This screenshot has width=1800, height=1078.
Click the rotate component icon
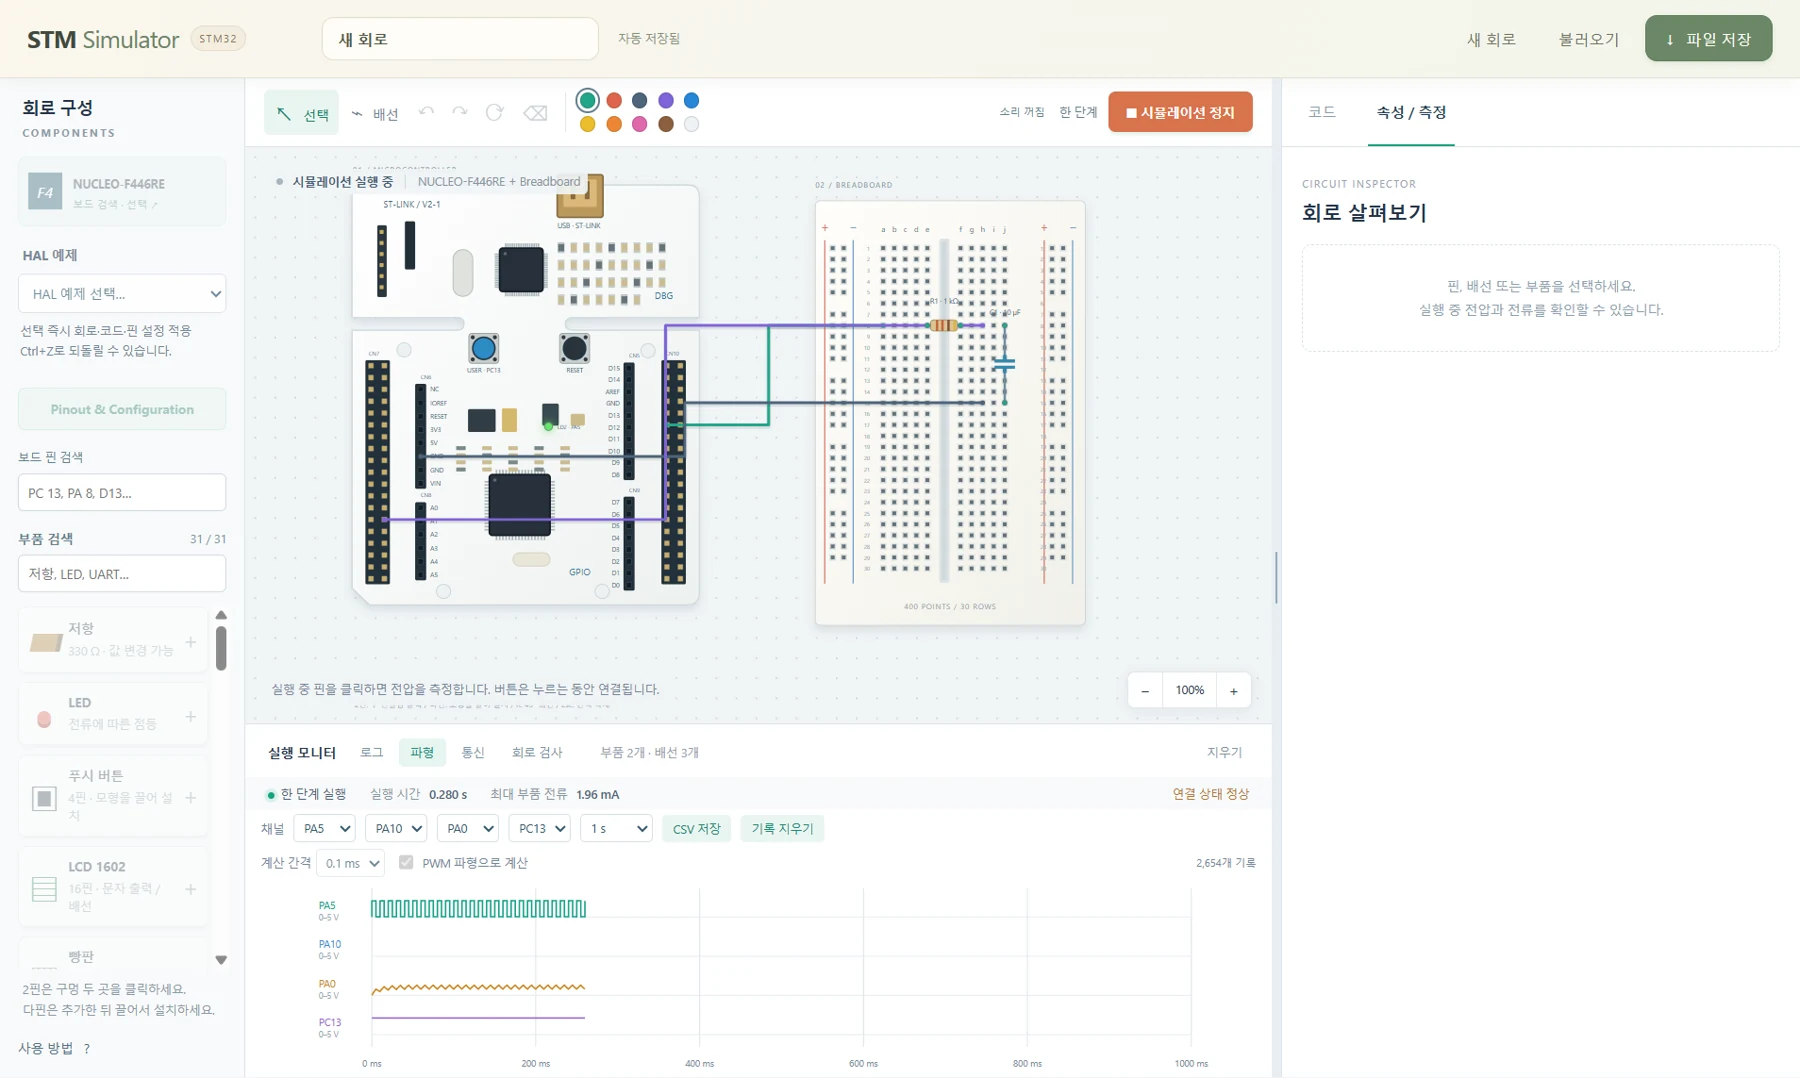(x=494, y=113)
